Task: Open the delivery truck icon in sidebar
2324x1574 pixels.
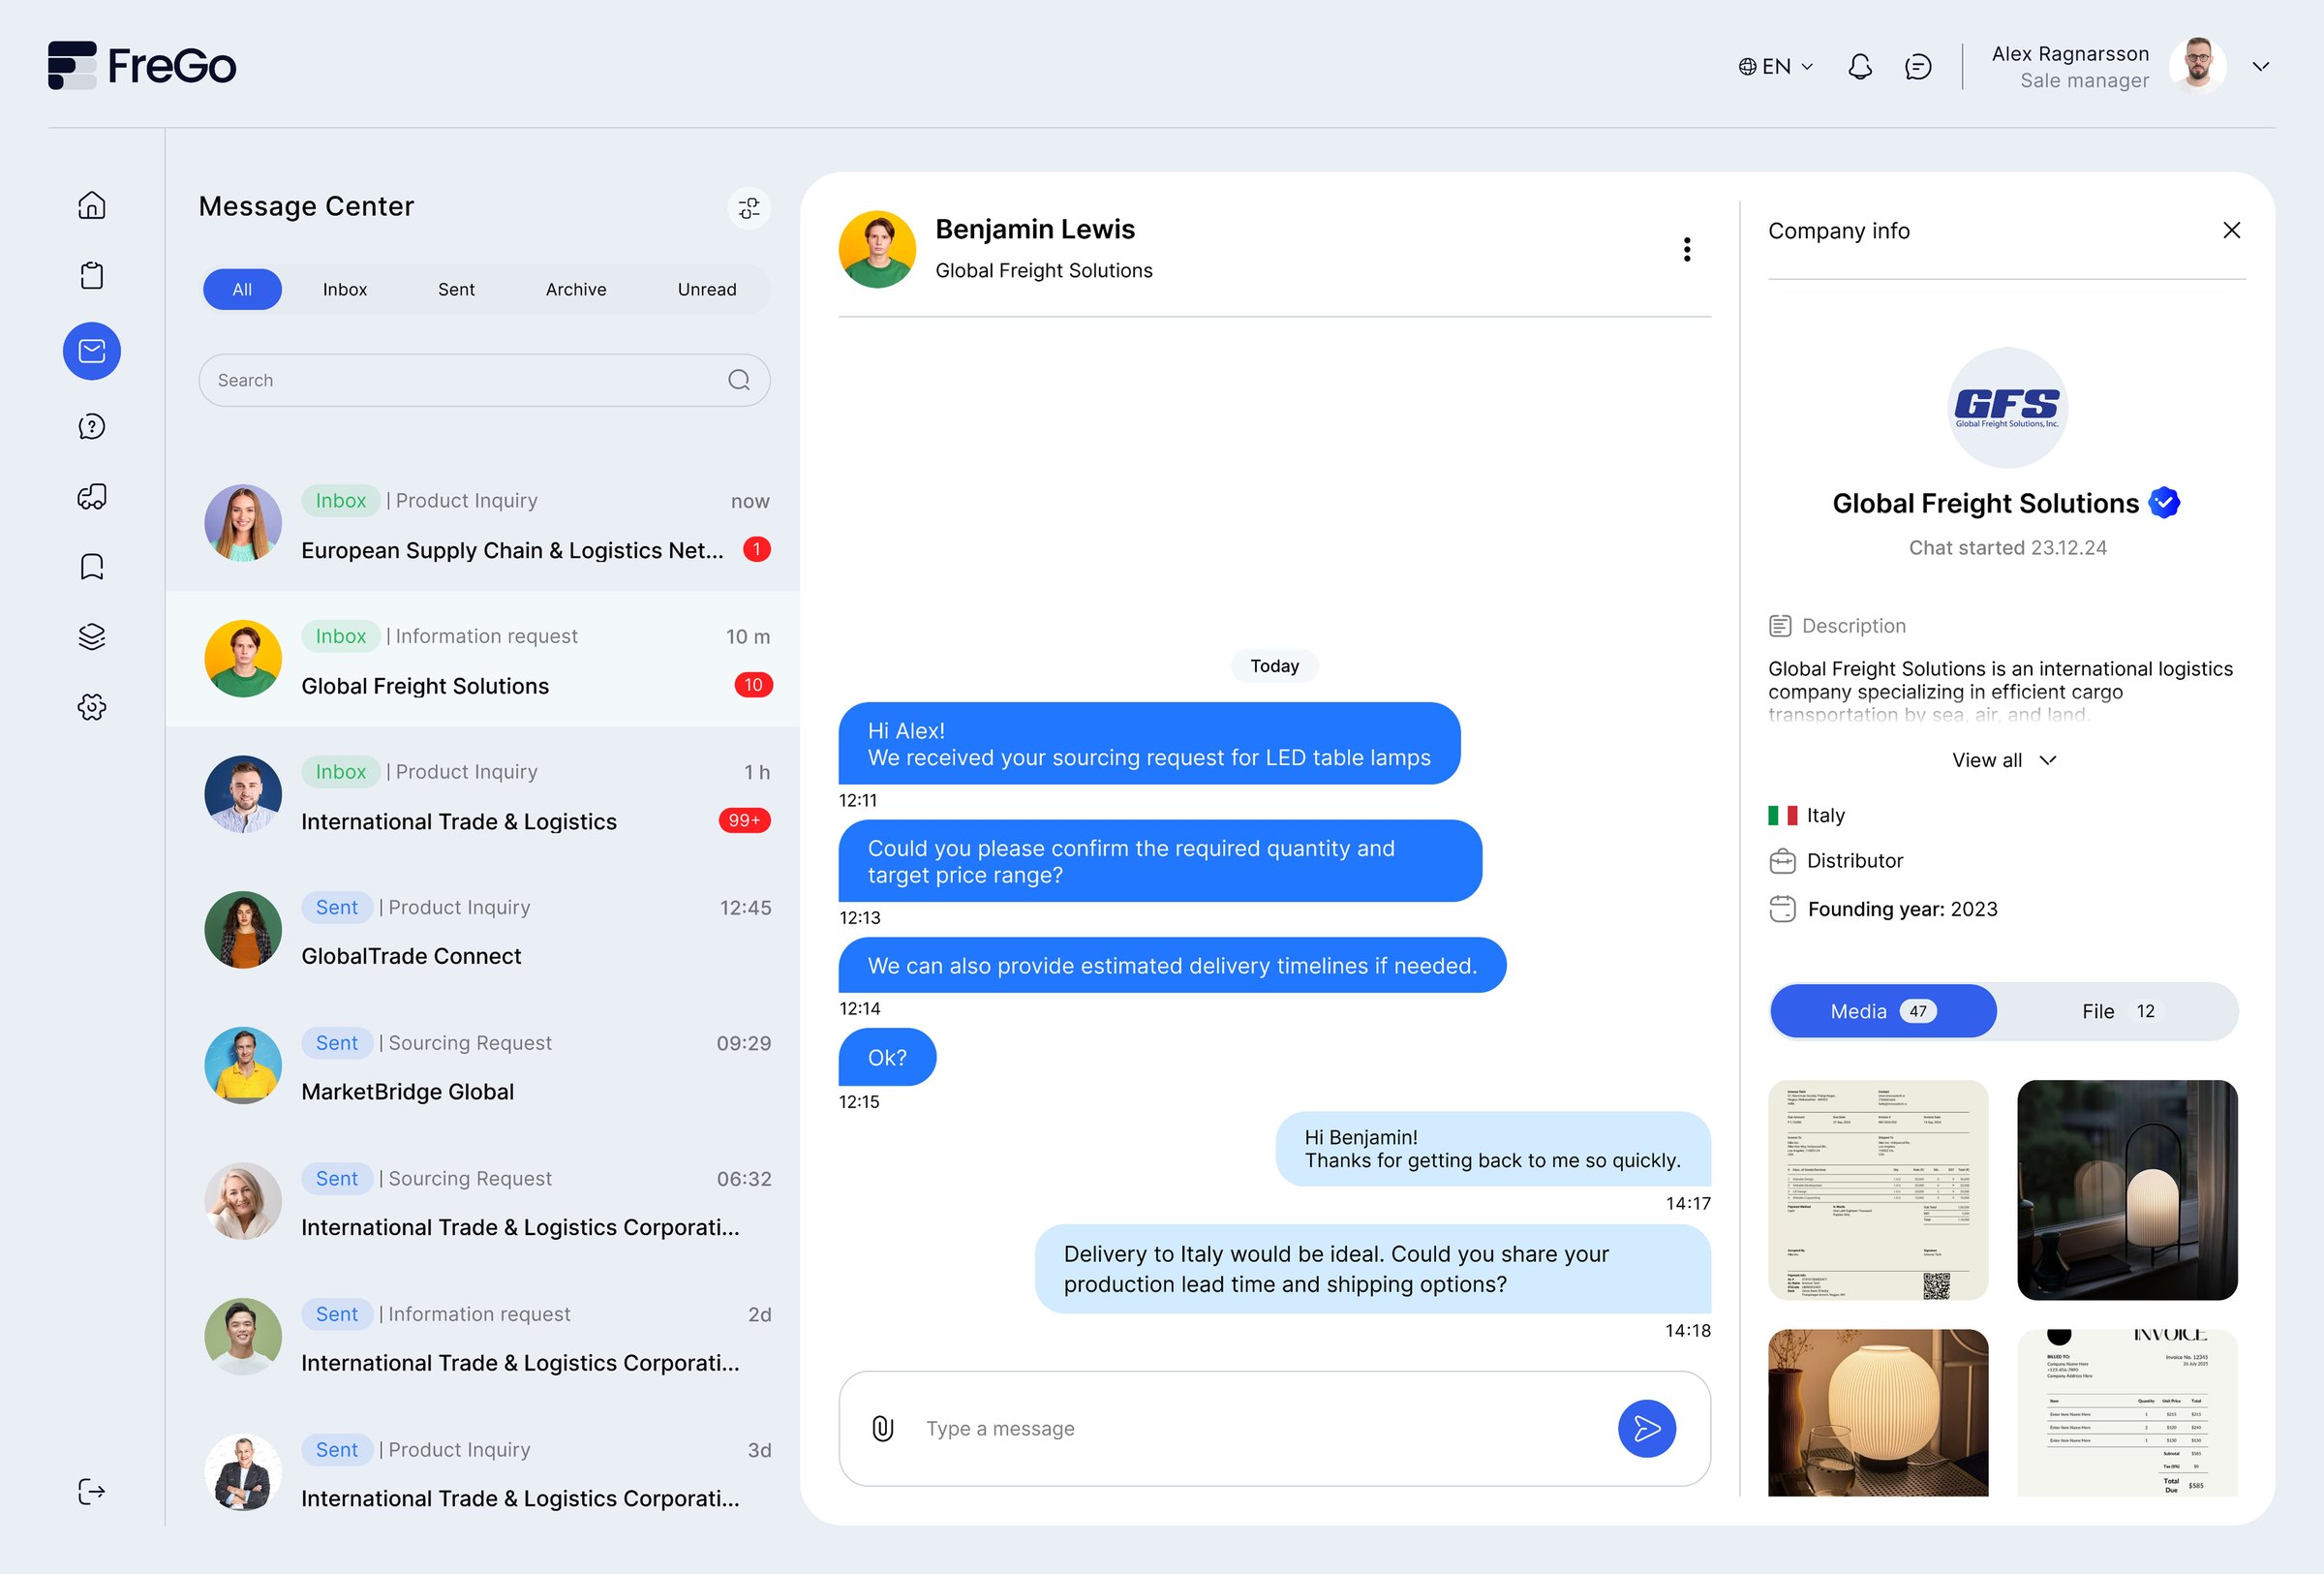Action: coord(92,497)
